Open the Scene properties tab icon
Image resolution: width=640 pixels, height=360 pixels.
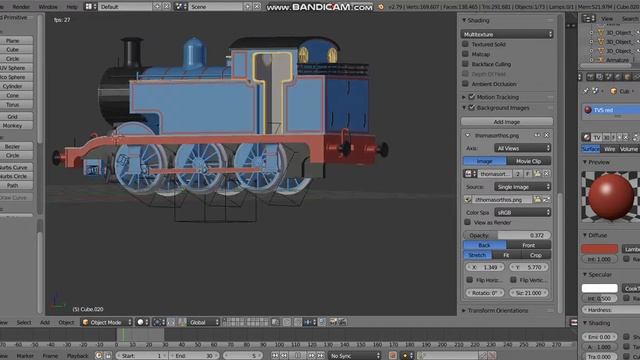(x=609, y=77)
